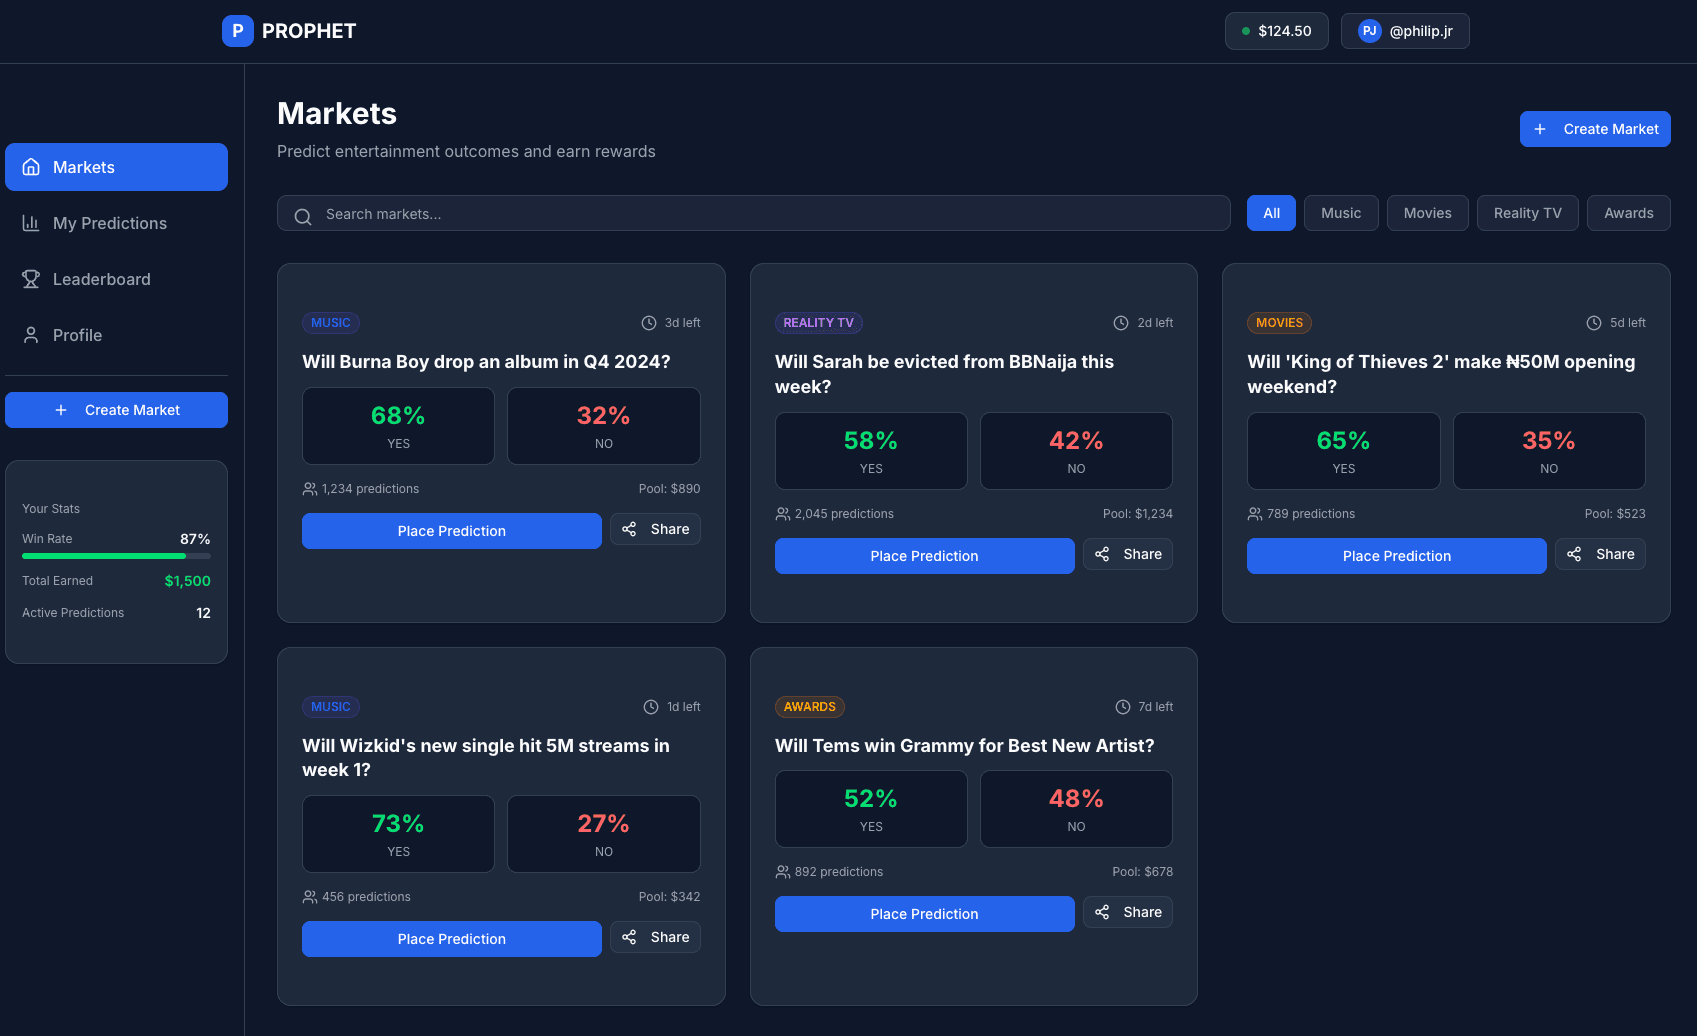
Task: Show Awards category markets
Action: pyautogui.click(x=1628, y=214)
